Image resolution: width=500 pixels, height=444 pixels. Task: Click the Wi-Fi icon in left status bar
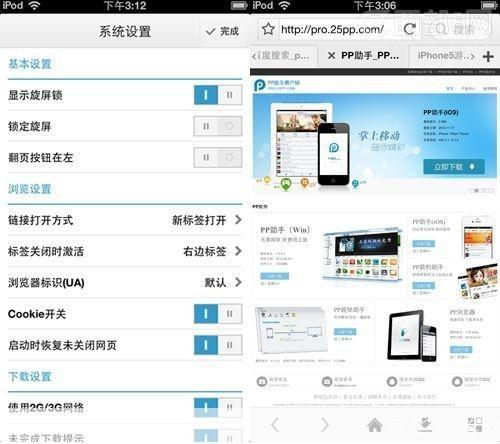click(x=34, y=6)
